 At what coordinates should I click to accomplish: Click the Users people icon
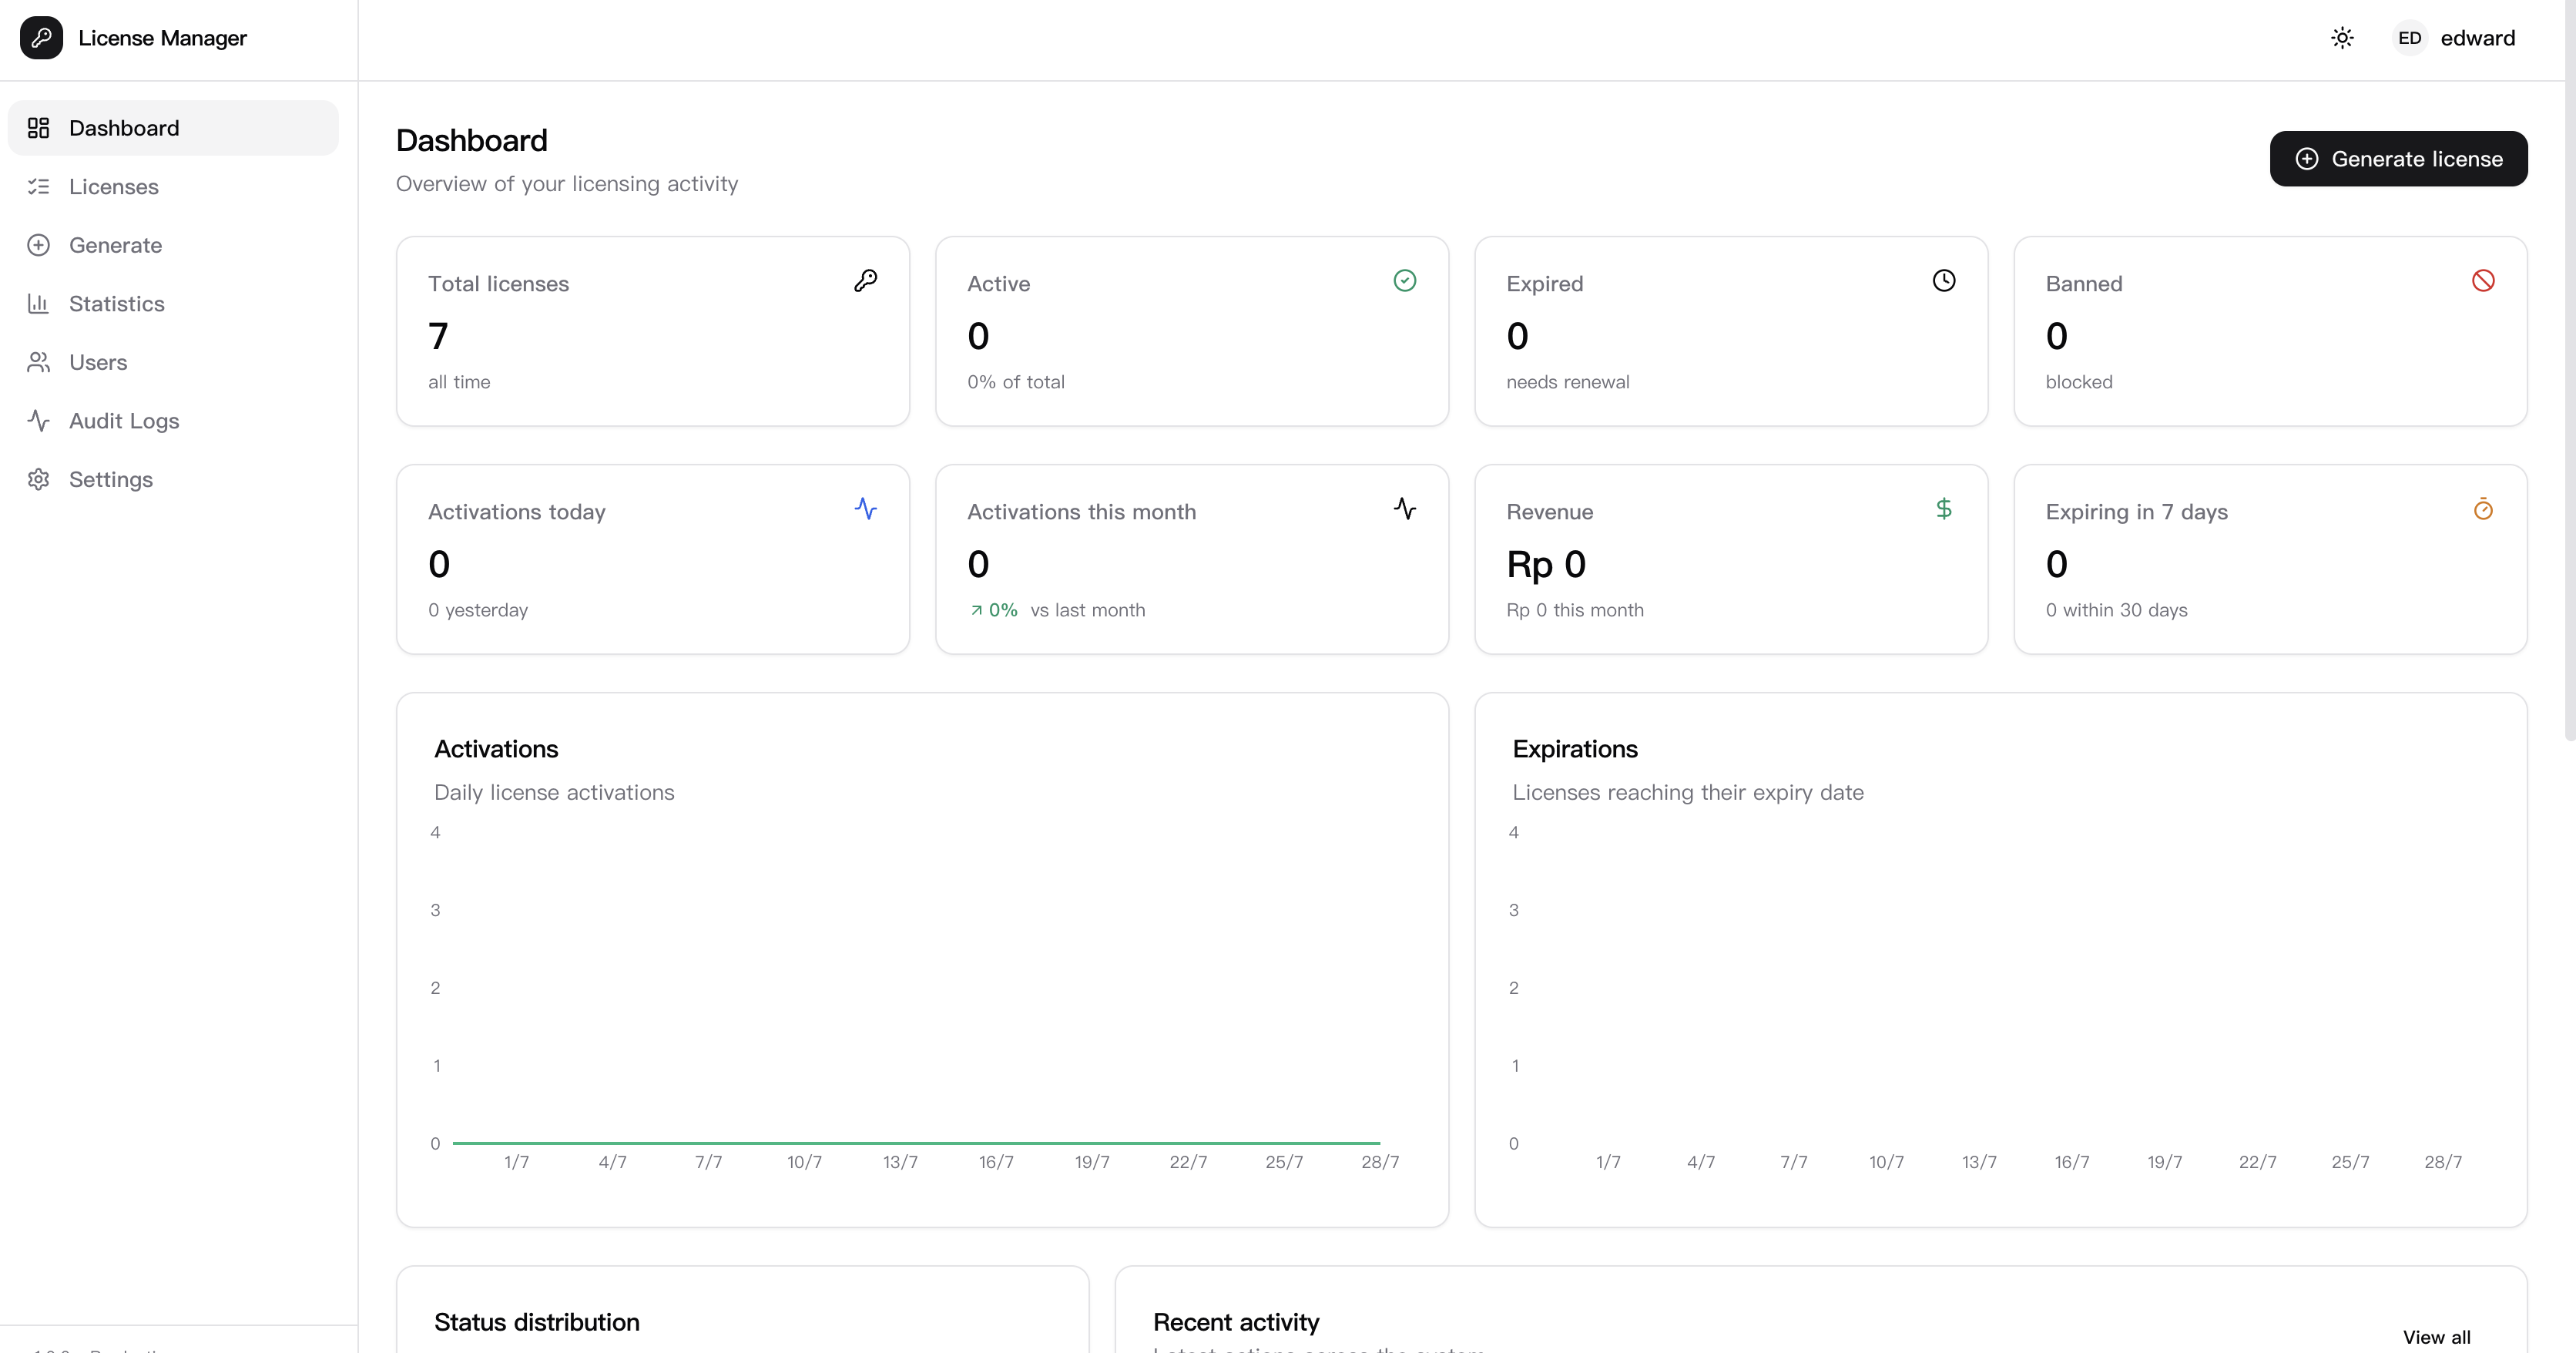tap(39, 362)
